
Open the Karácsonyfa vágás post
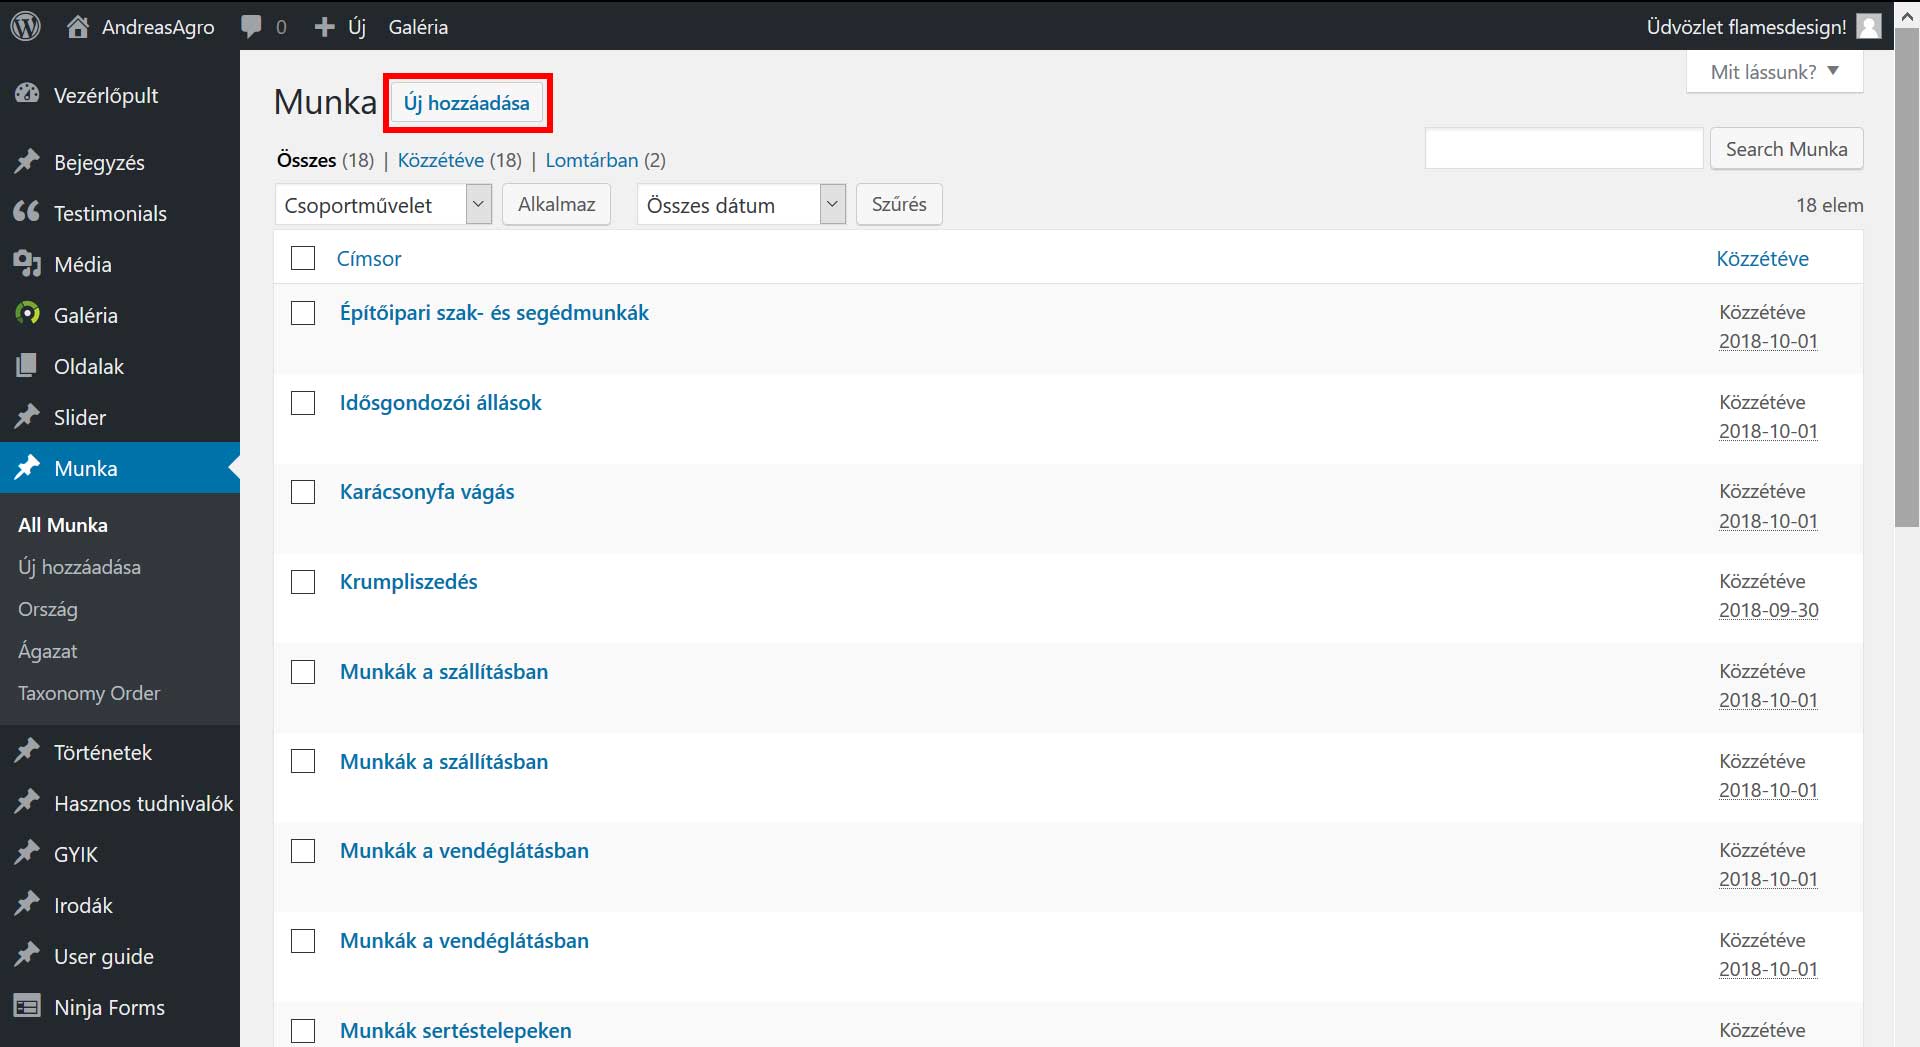tap(427, 492)
